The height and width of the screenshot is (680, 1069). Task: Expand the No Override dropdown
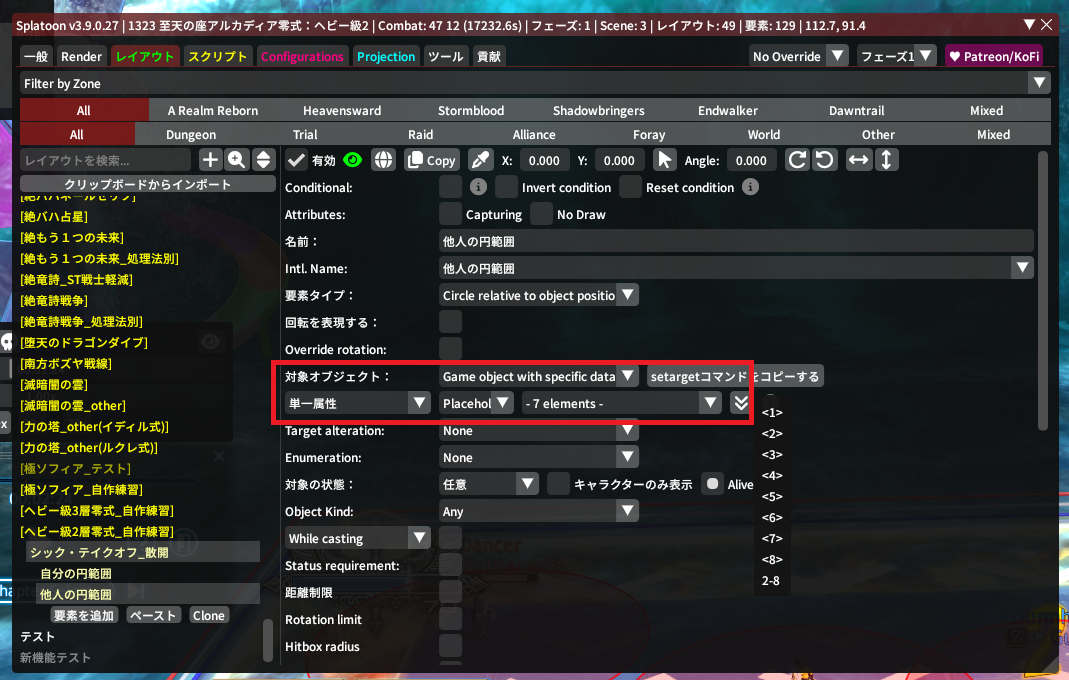tap(798, 57)
